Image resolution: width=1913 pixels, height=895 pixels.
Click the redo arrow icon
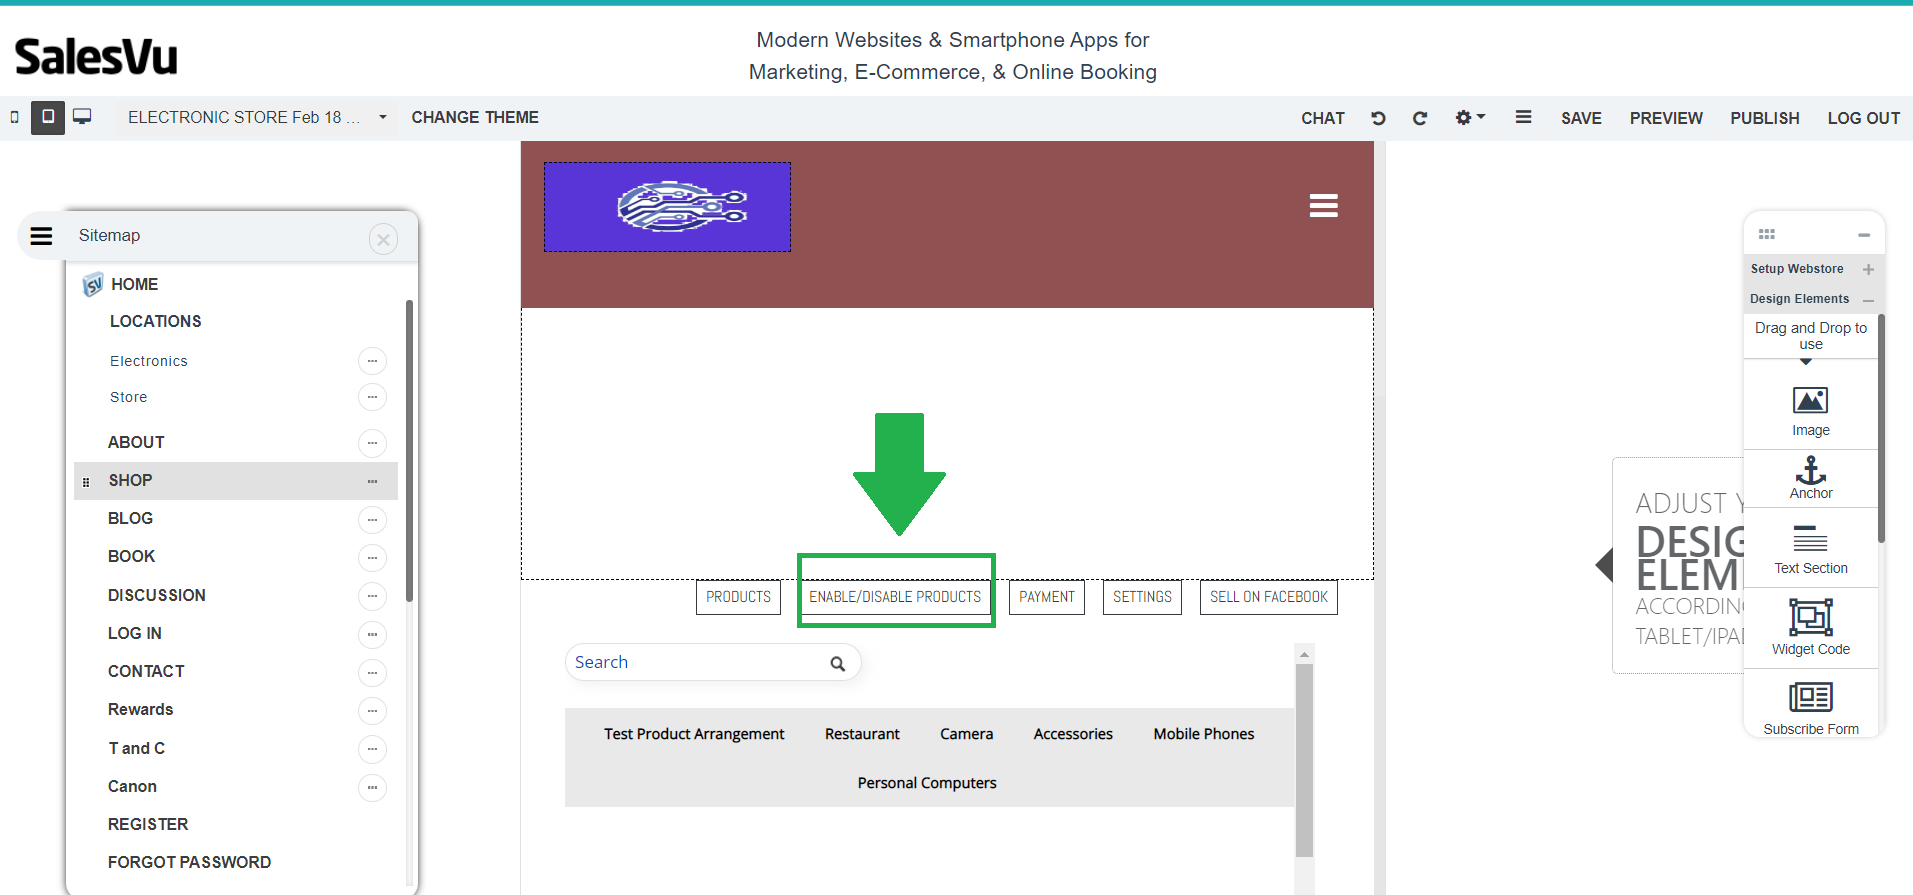click(1419, 118)
